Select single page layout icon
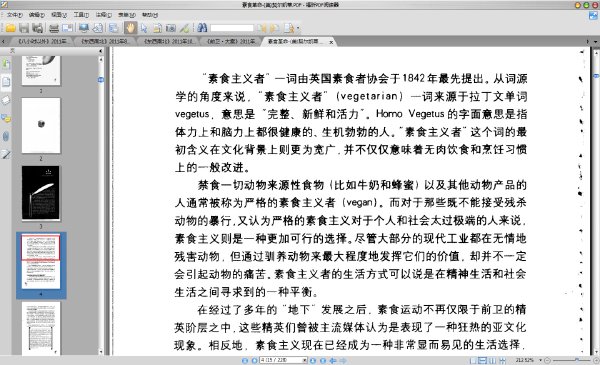Viewport: 600px width, 365px height. tap(473, 360)
